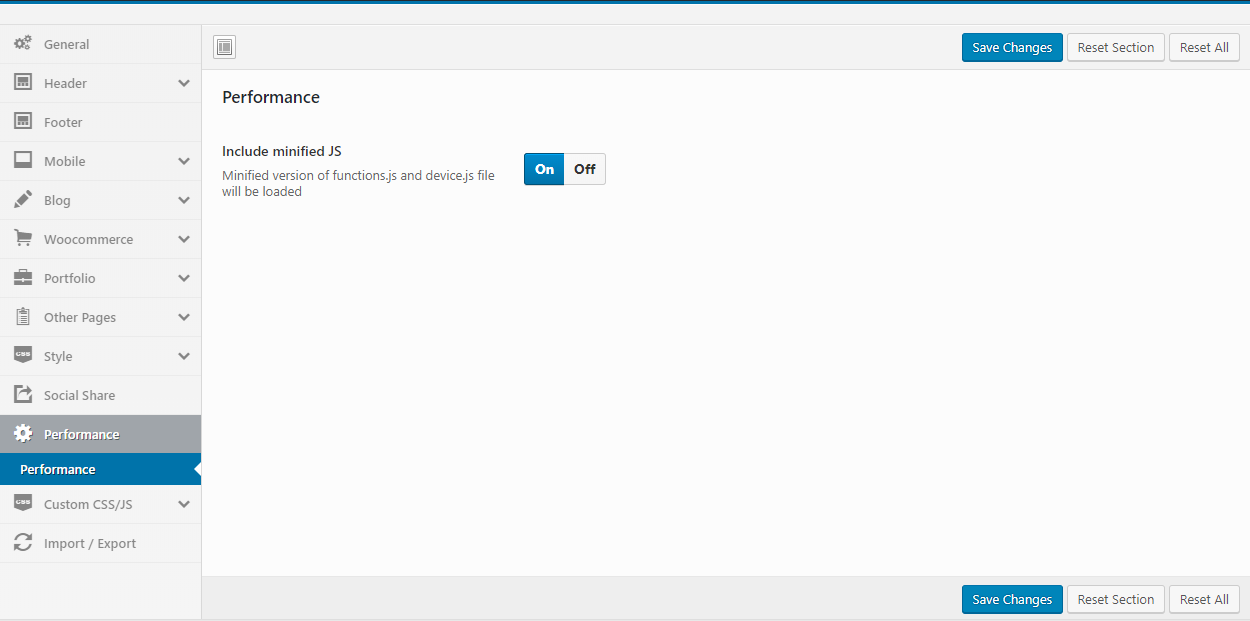Click the Portfolio briefcase icon

[22, 278]
